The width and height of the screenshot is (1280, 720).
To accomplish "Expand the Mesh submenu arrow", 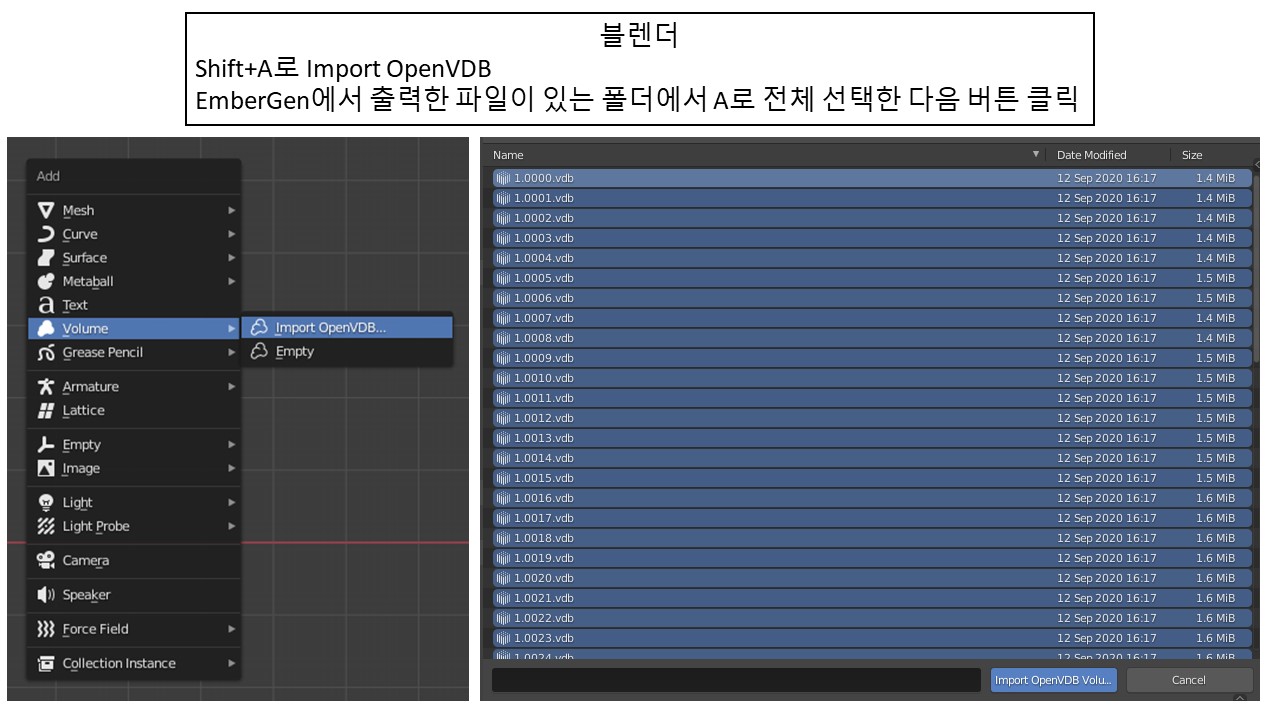I will pos(231,210).
